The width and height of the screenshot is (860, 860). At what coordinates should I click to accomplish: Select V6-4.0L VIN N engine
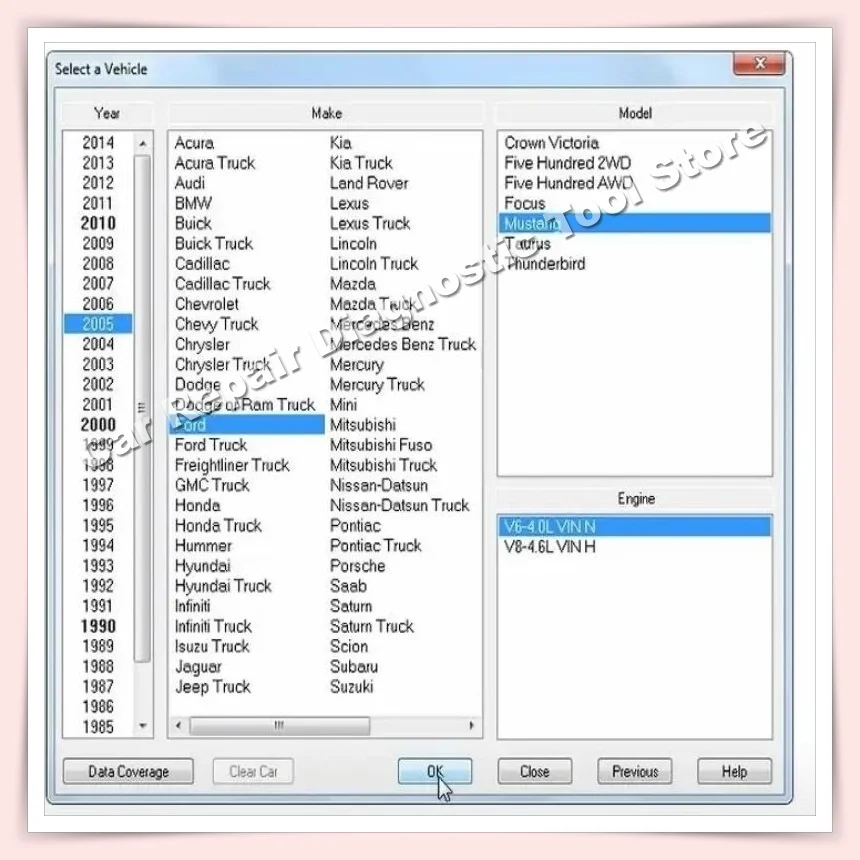[635, 527]
